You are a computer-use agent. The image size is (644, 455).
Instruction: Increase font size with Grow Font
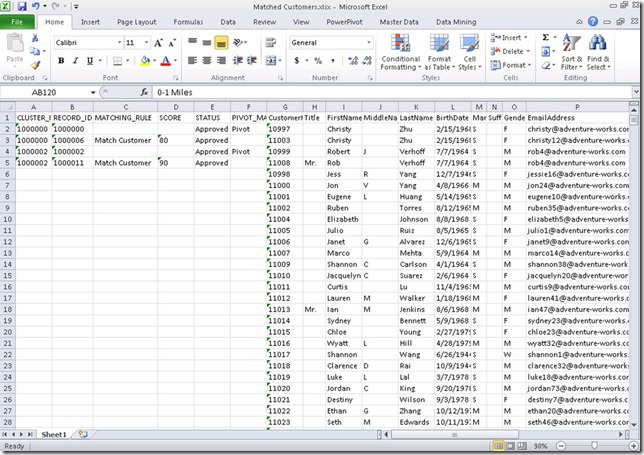point(158,43)
